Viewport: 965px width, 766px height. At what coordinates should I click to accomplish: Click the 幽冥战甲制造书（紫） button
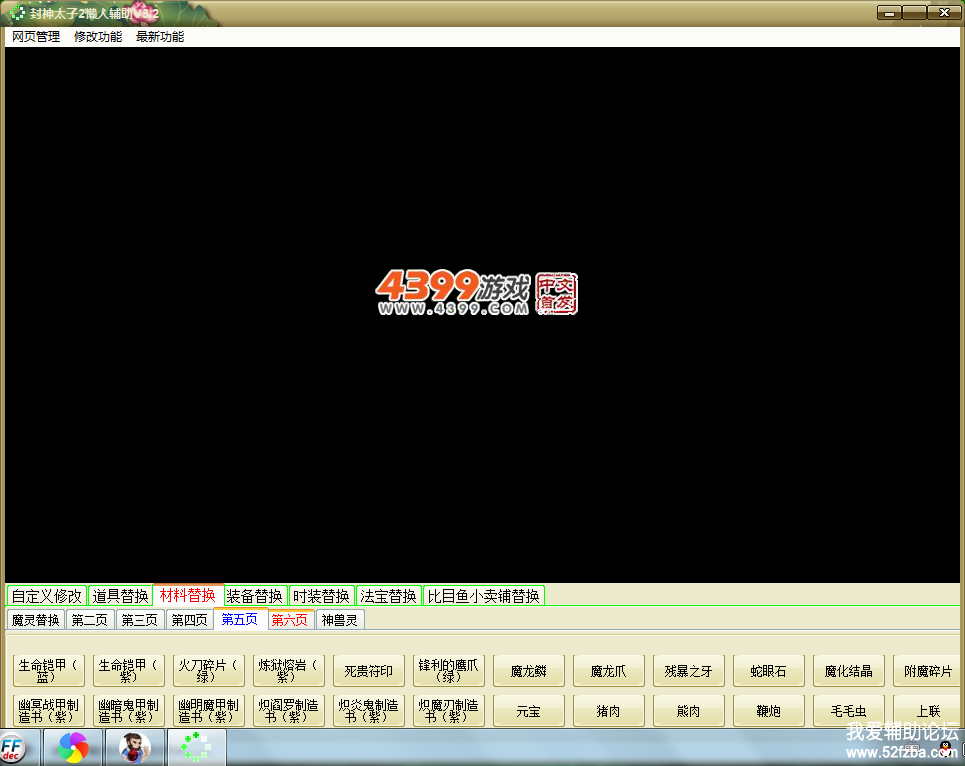tap(49, 711)
